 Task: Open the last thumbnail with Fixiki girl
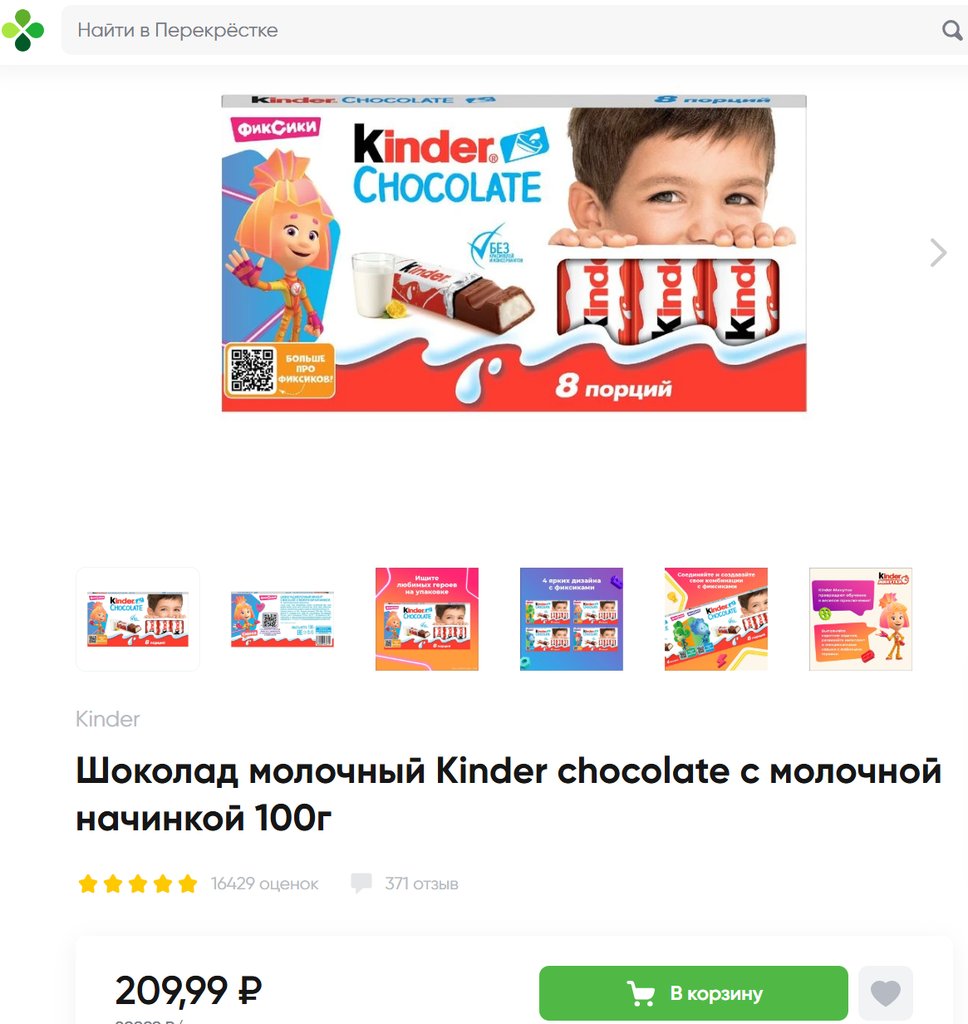(x=861, y=619)
